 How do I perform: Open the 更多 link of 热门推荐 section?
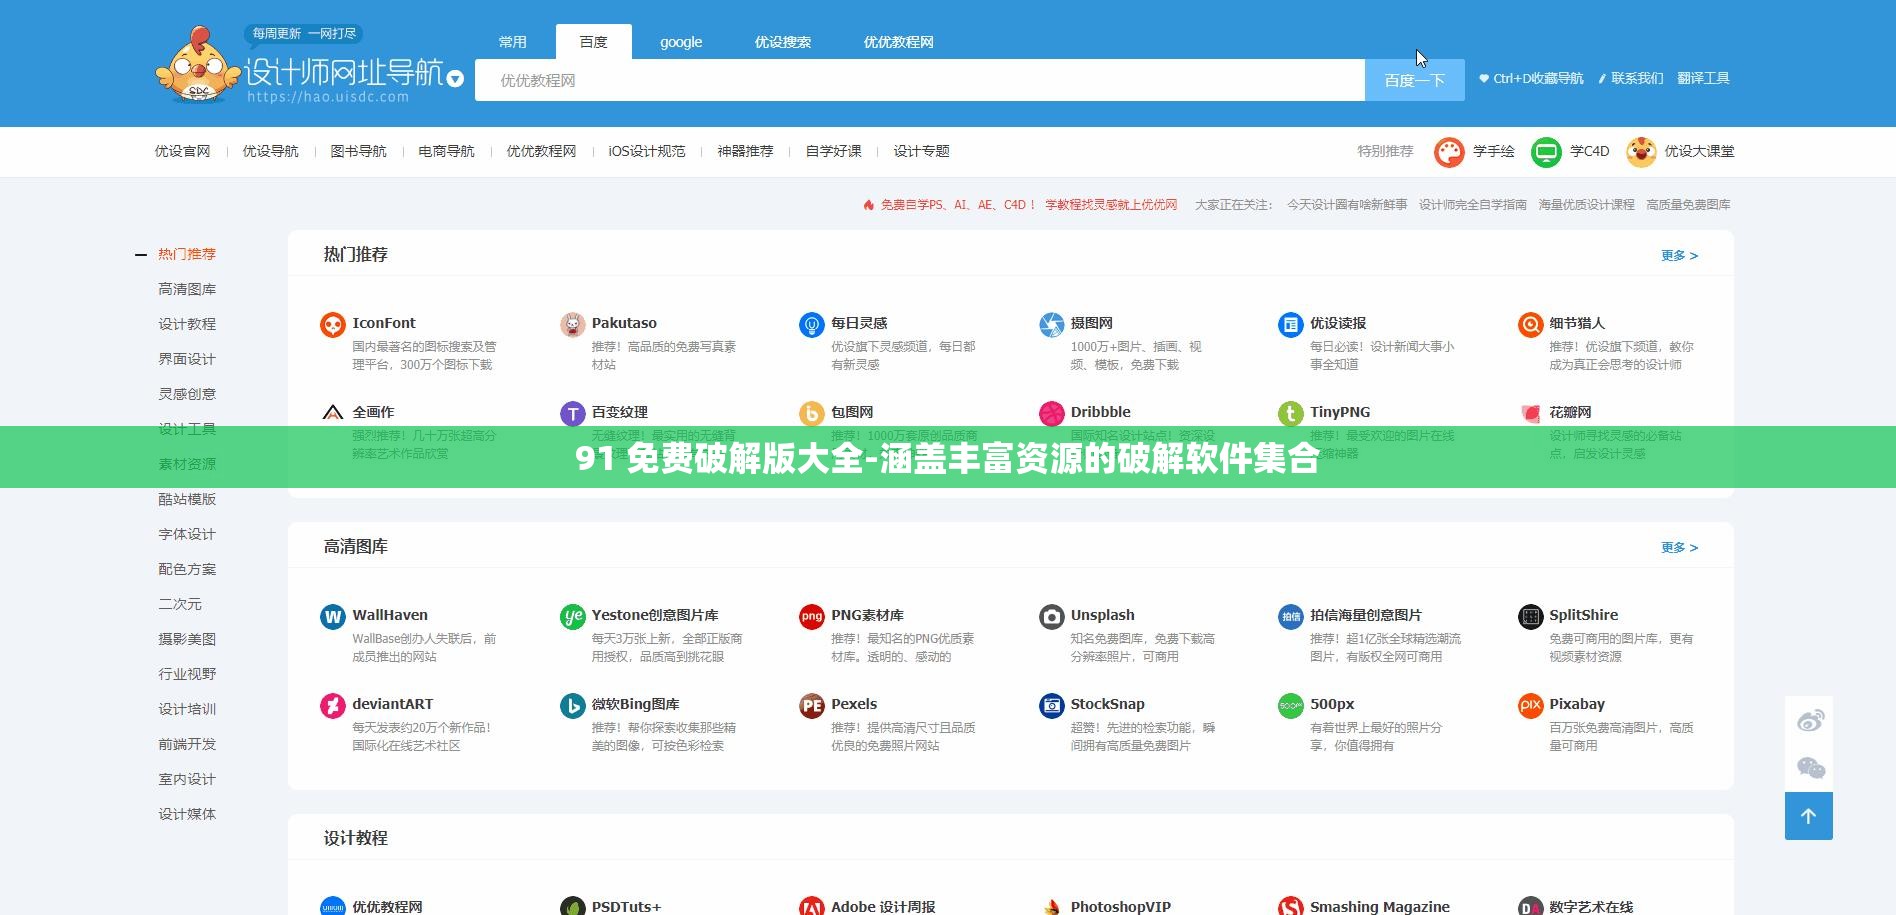pos(1677,255)
